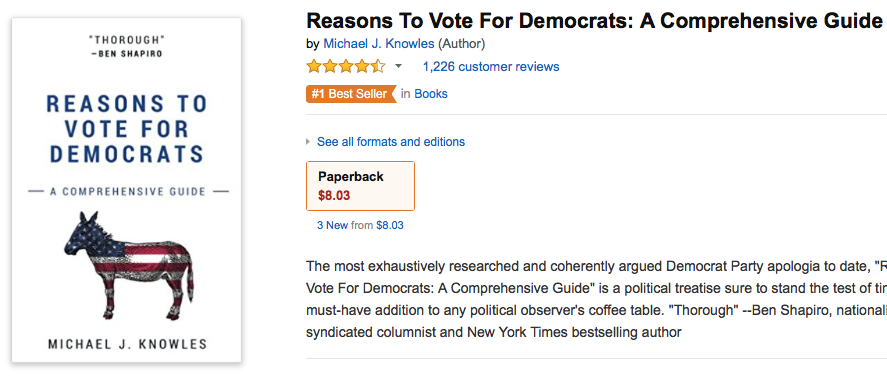Open the 3 New offers link
The width and height of the screenshot is (887, 376).
click(x=333, y=225)
